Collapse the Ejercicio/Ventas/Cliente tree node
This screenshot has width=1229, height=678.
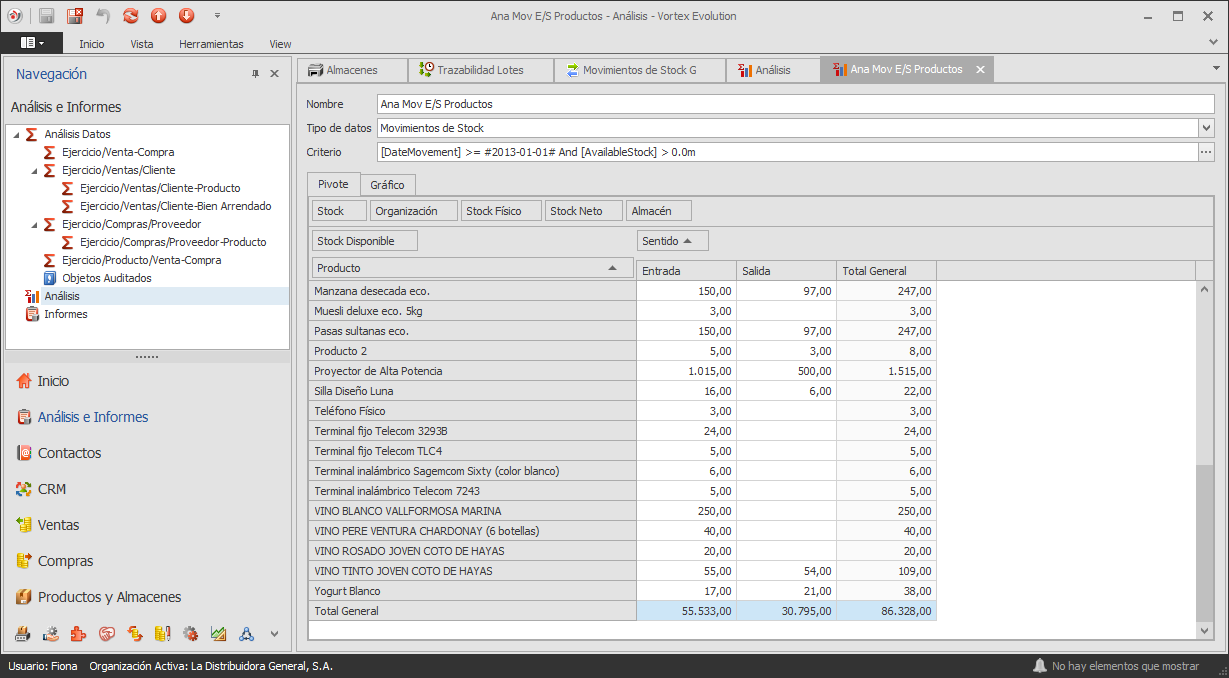click(34, 170)
